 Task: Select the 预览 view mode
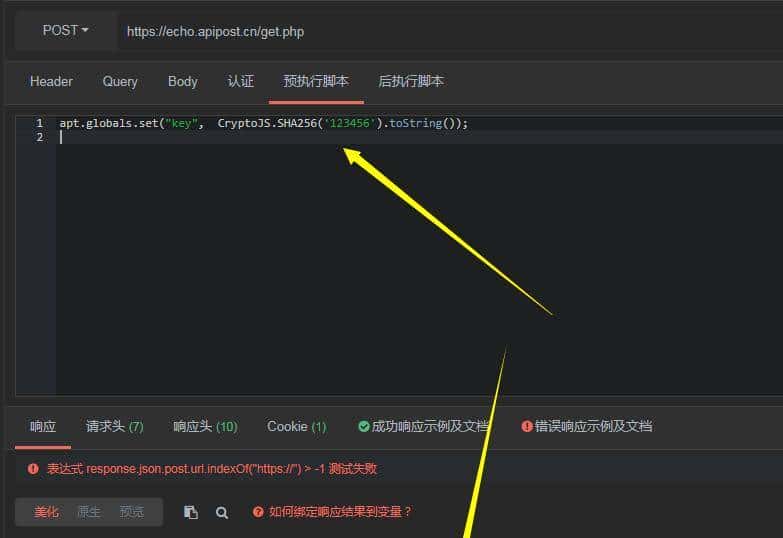point(132,512)
